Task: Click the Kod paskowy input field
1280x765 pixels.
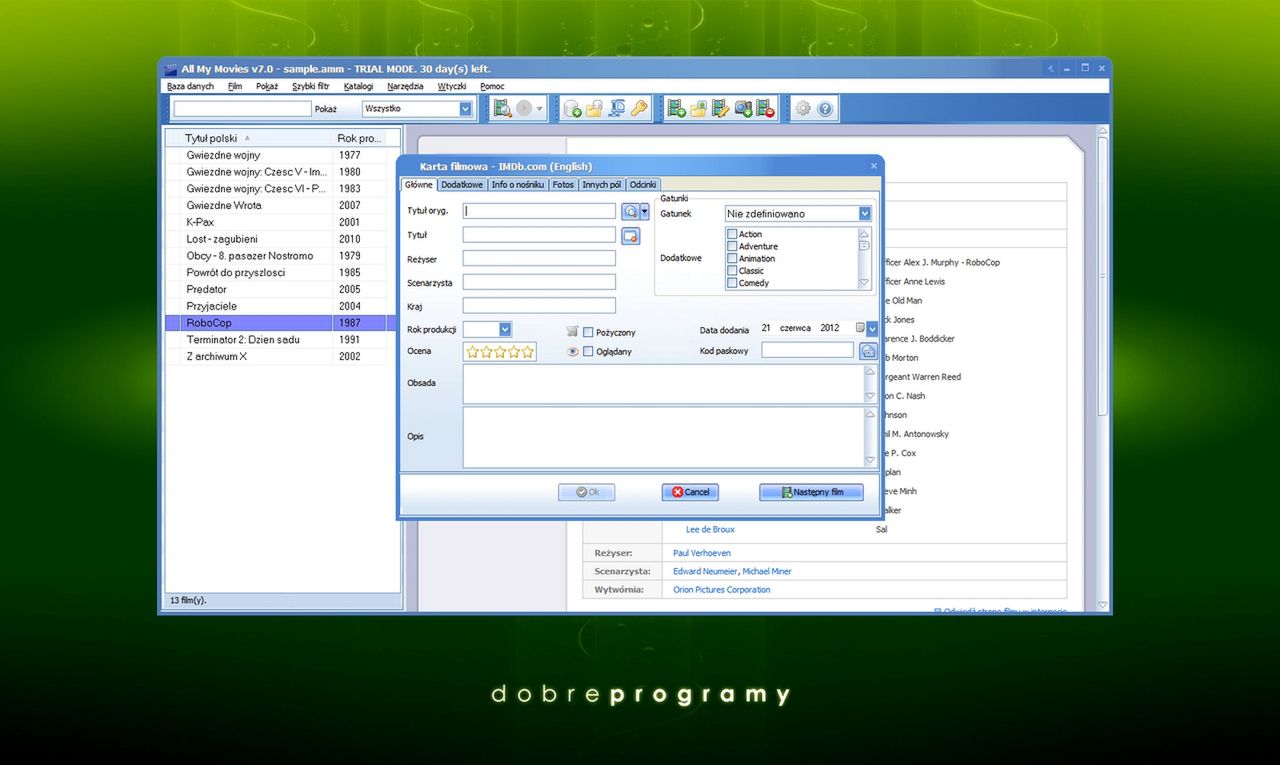Action: 808,350
